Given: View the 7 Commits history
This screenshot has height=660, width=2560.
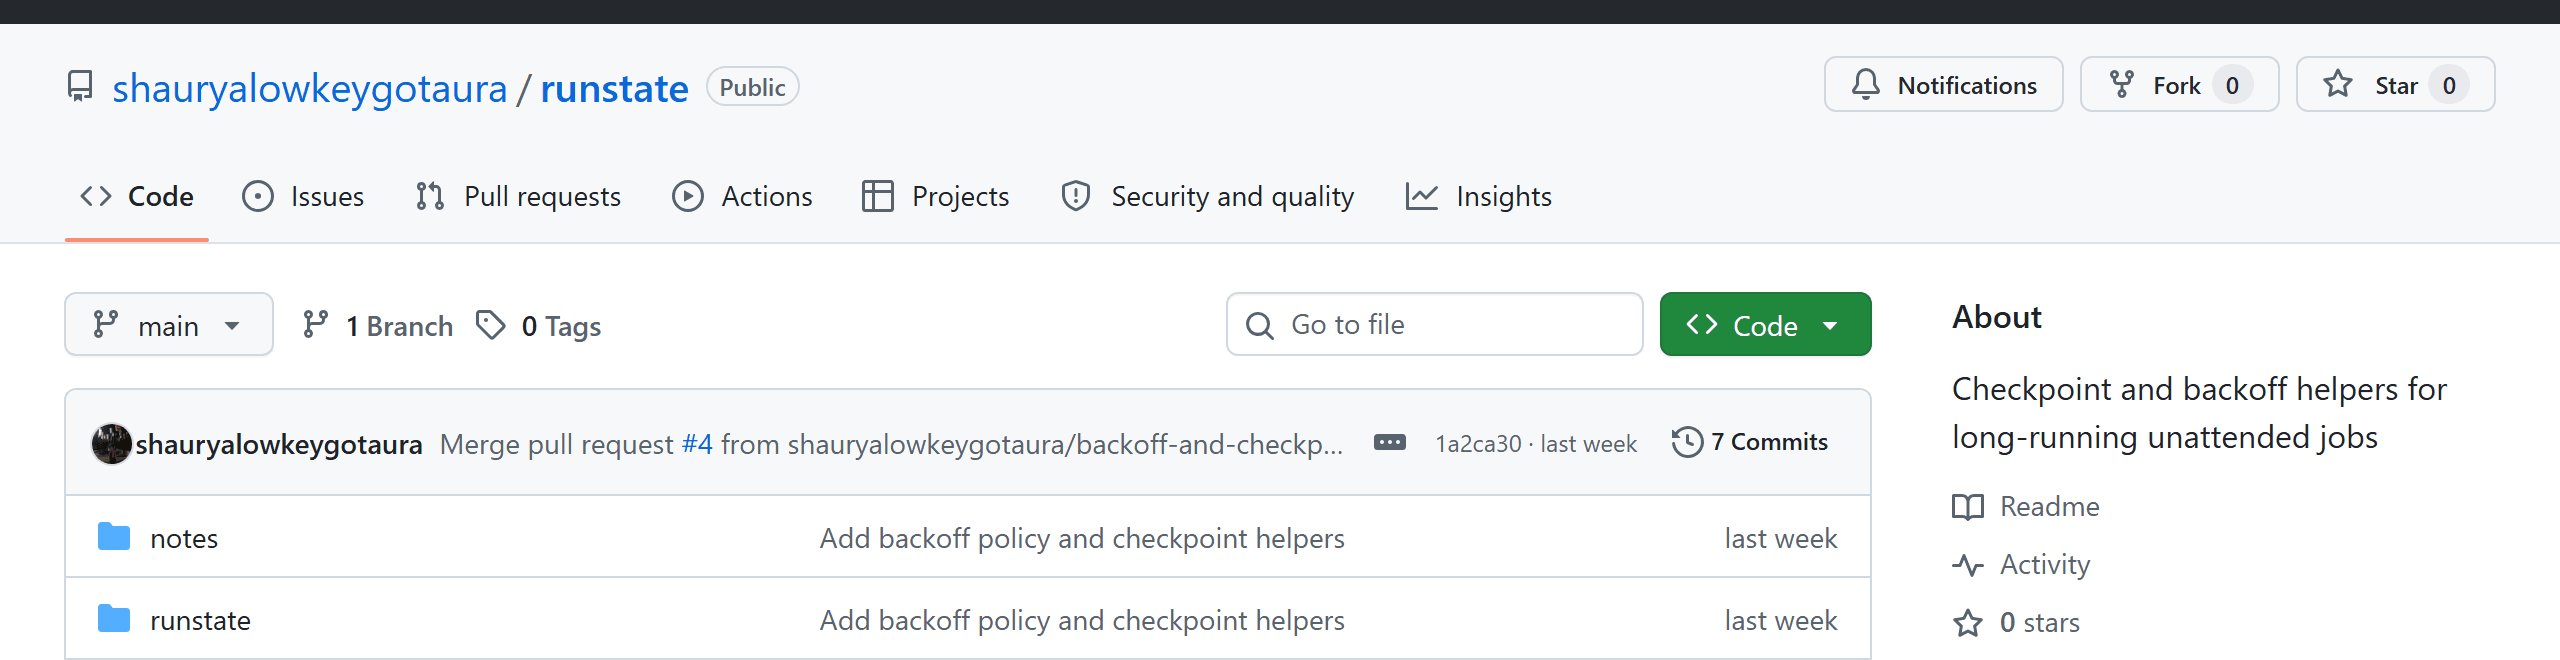Looking at the screenshot, I should click(x=1750, y=442).
